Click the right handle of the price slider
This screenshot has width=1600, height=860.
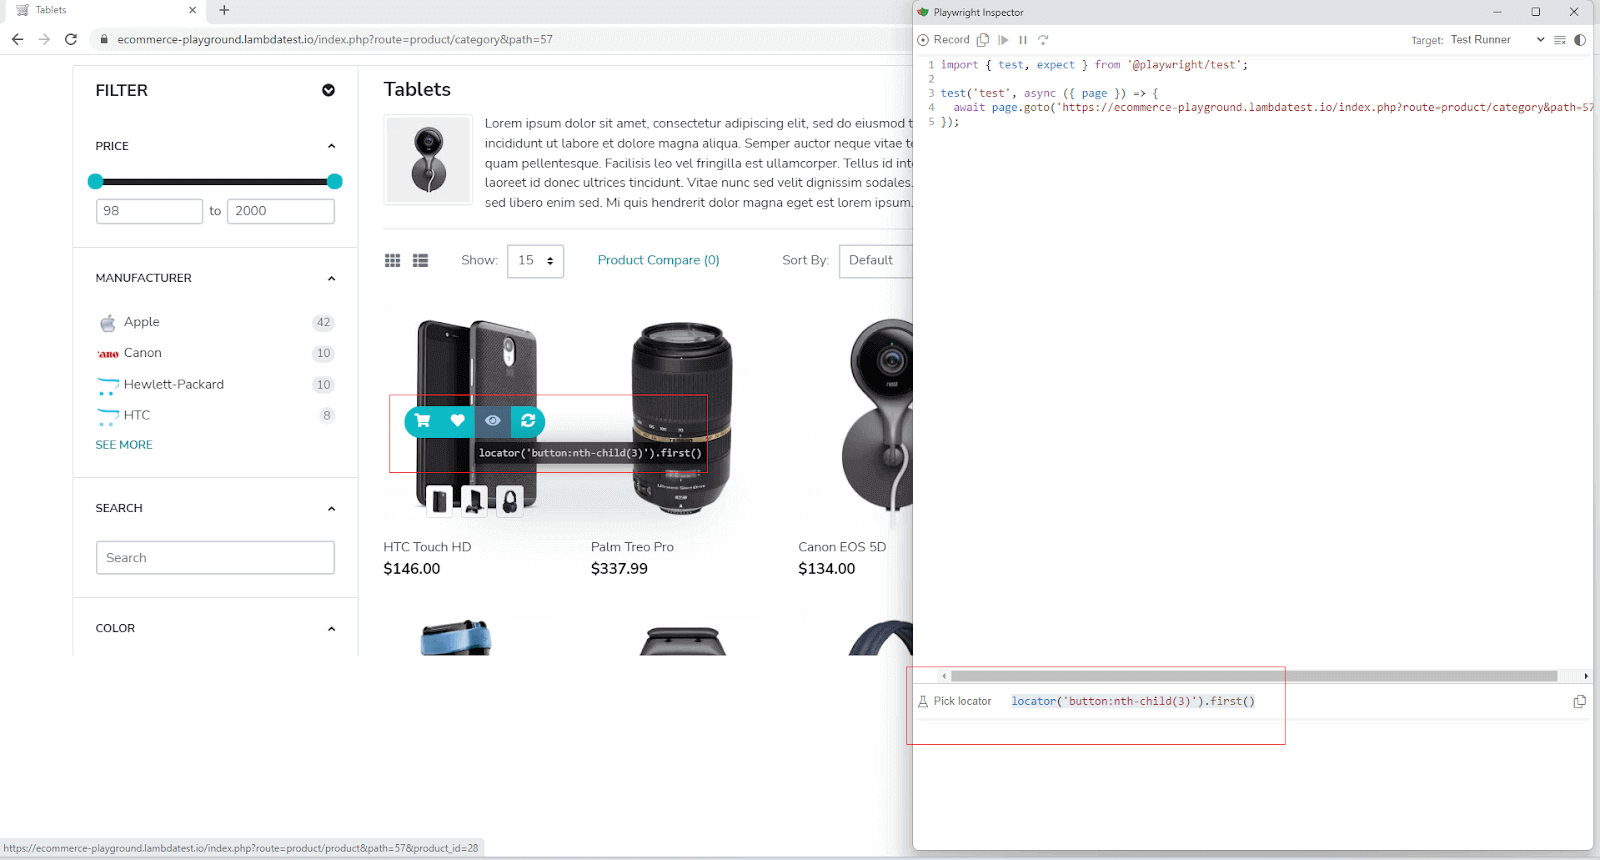pyautogui.click(x=335, y=182)
